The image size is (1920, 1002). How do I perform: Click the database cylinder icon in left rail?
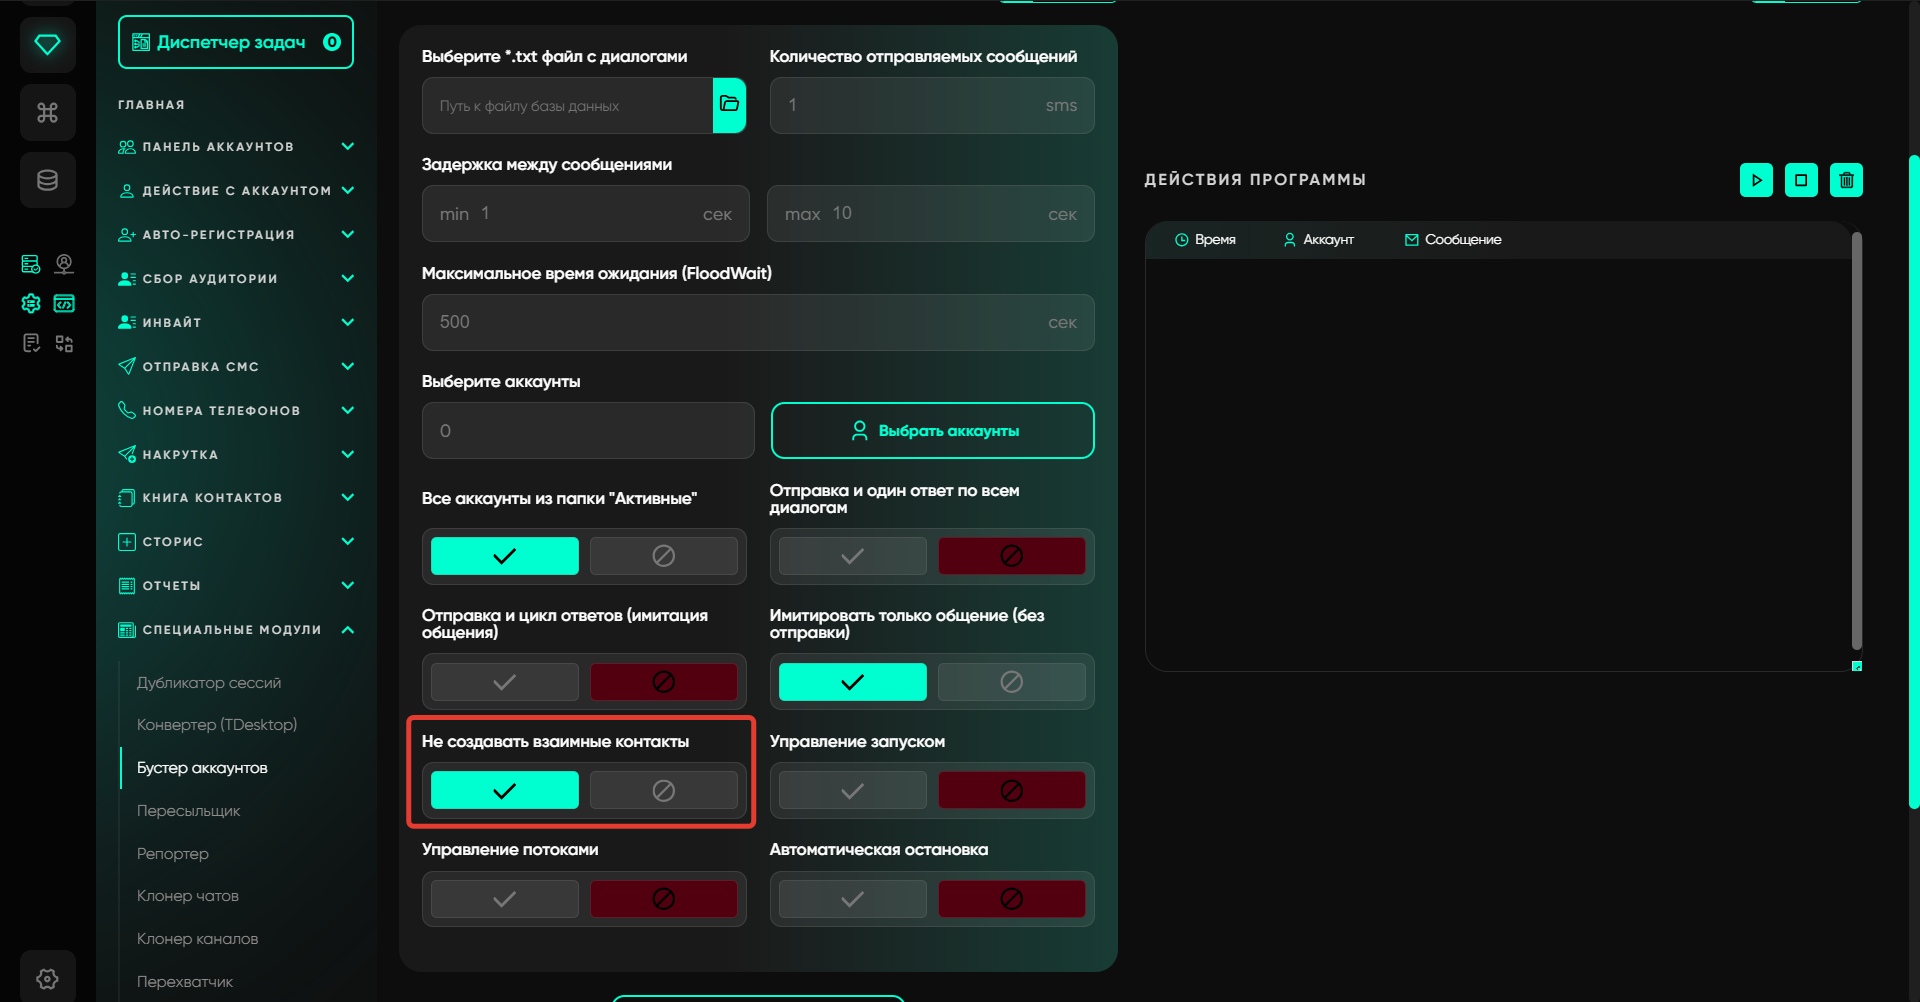click(x=47, y=180)
